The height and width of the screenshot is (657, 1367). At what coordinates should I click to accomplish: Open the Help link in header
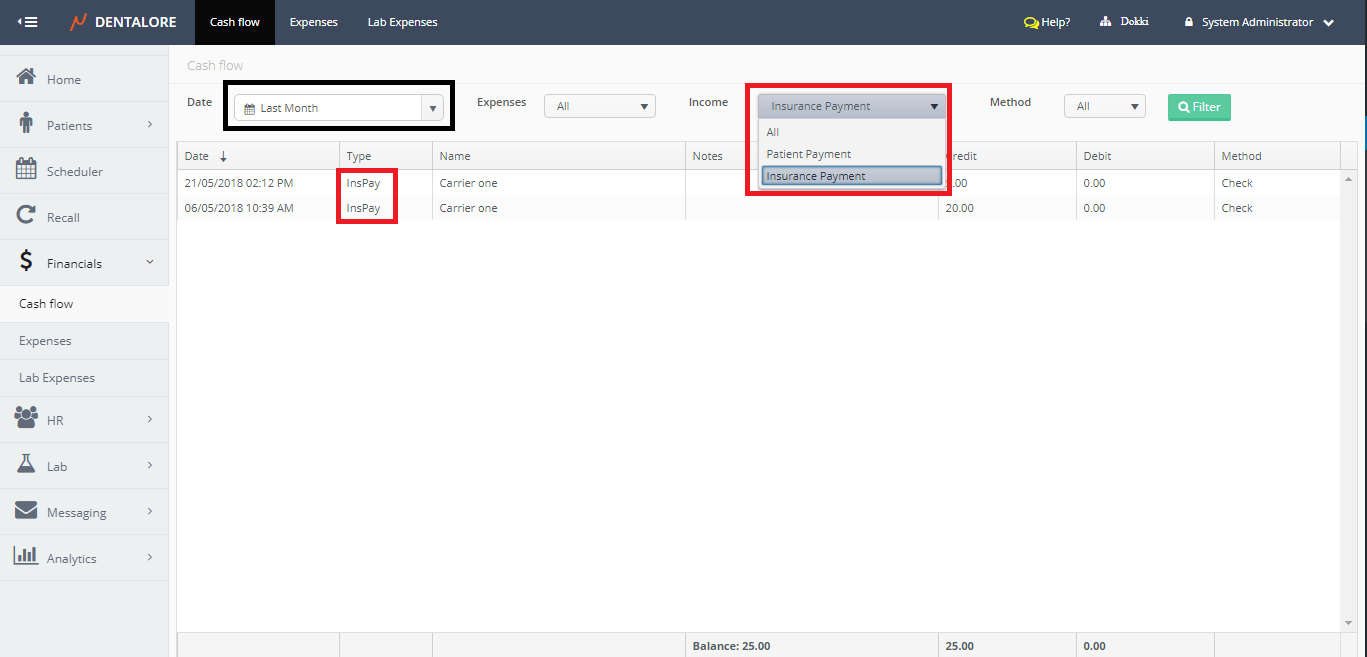coord(1047,22)
